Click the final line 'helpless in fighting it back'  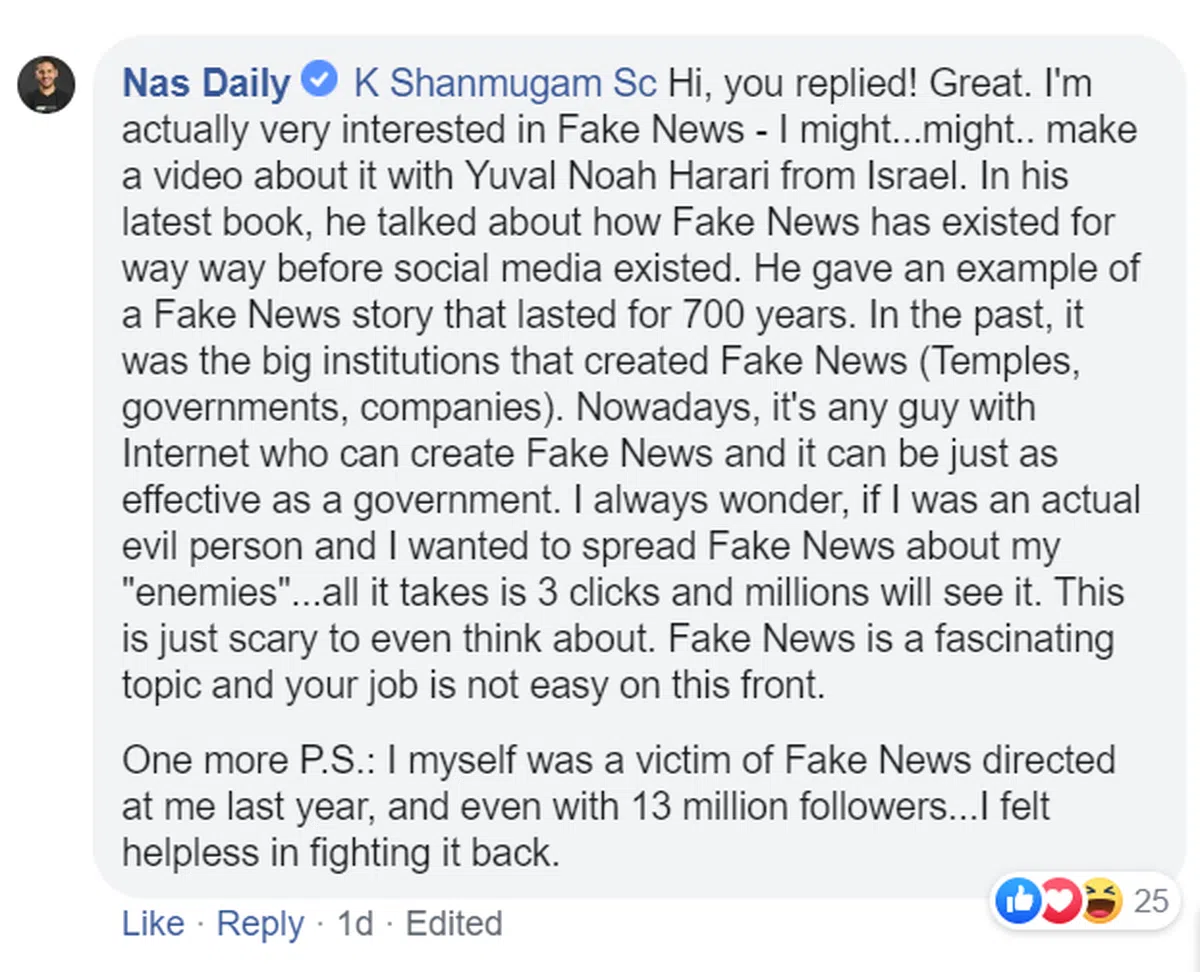pyautogui.click(x=337, y=852)
